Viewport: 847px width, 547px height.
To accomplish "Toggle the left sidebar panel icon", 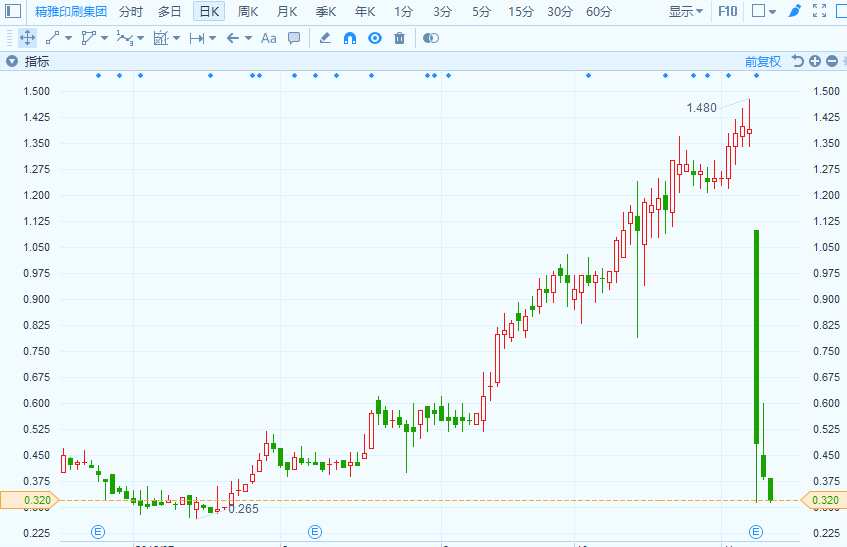I will coord(12,11).
